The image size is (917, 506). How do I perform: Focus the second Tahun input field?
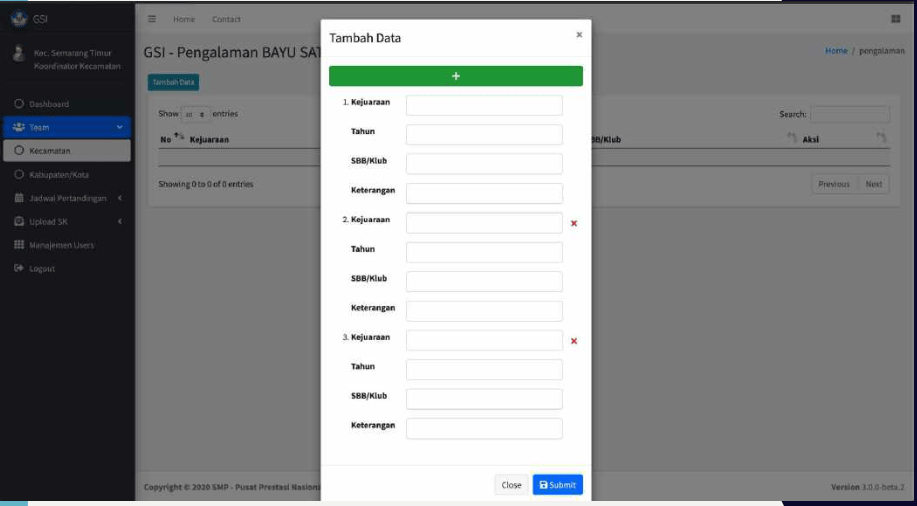tap(484, 252)
